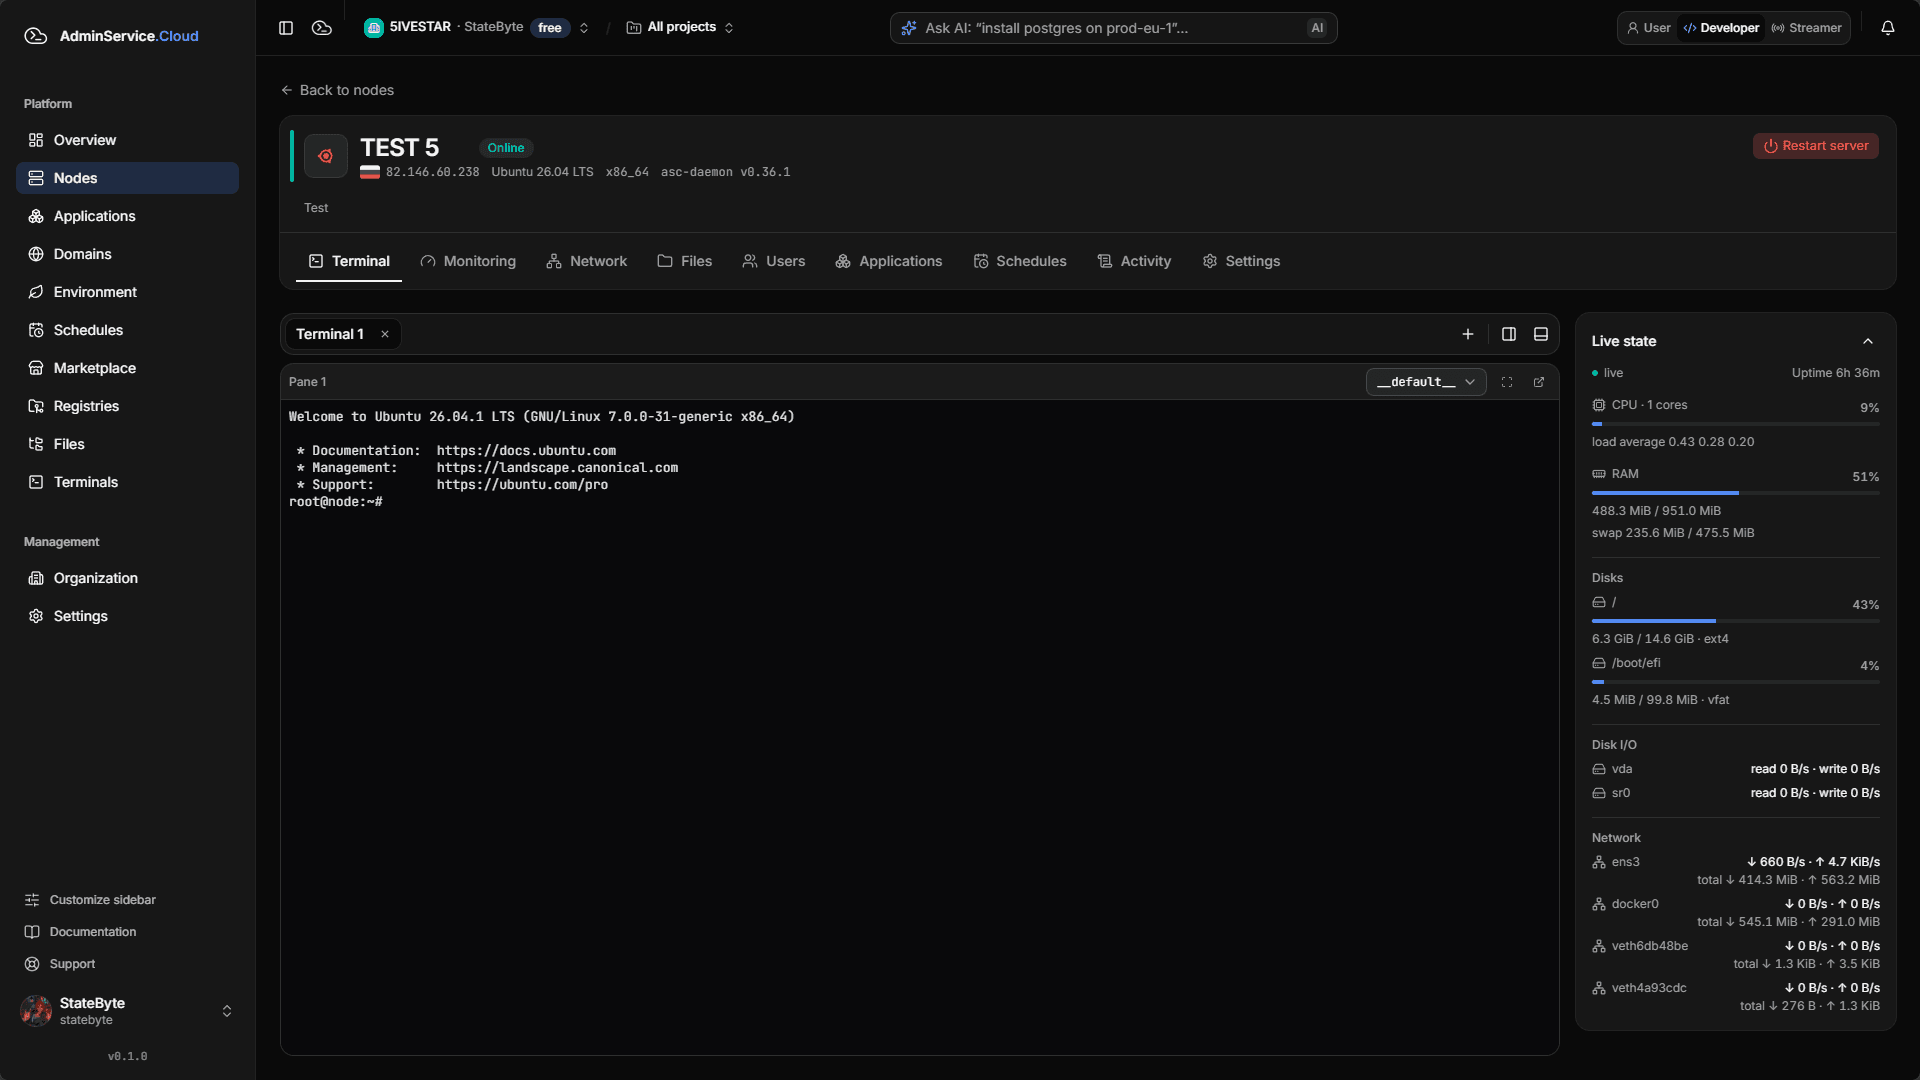Image resolution: width=1920 pixels, height=1080 pixels.
Task: Open the __default__ session dropdown
Action: click(x=1426, y=382)
